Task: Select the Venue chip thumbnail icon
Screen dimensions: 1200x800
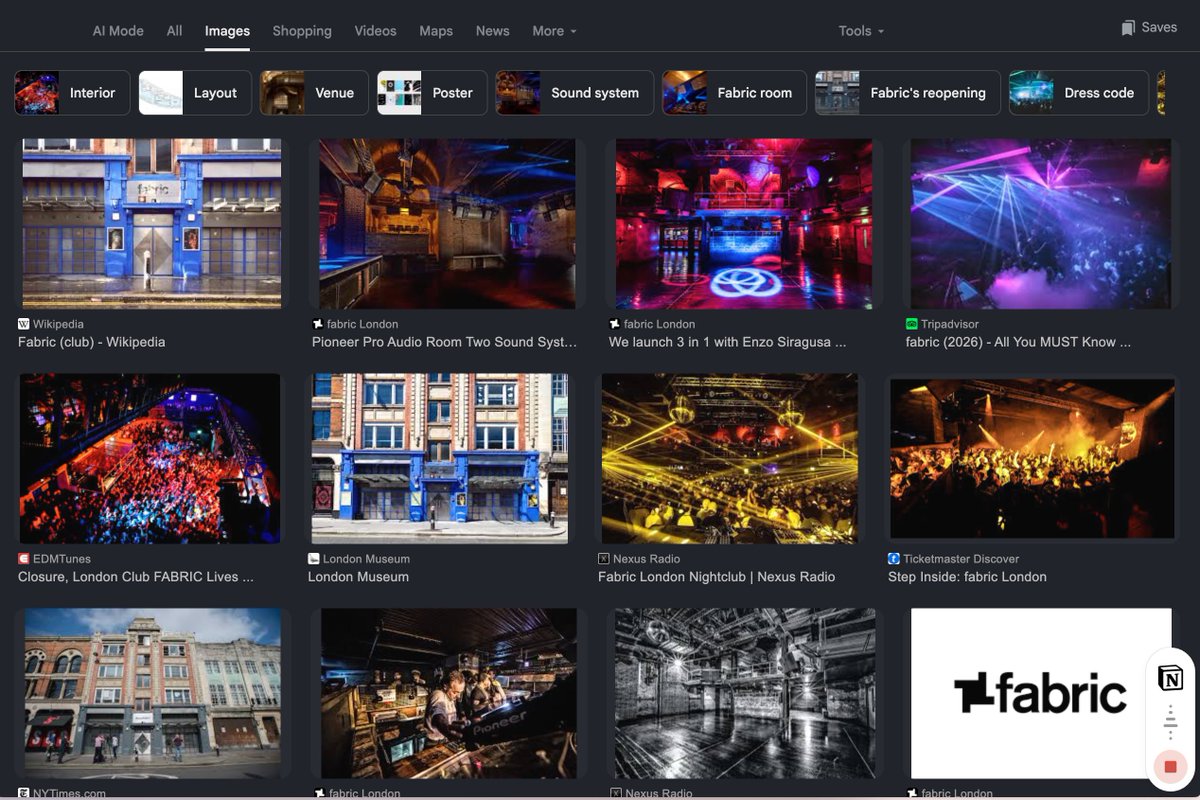Action: click(282, 93)
